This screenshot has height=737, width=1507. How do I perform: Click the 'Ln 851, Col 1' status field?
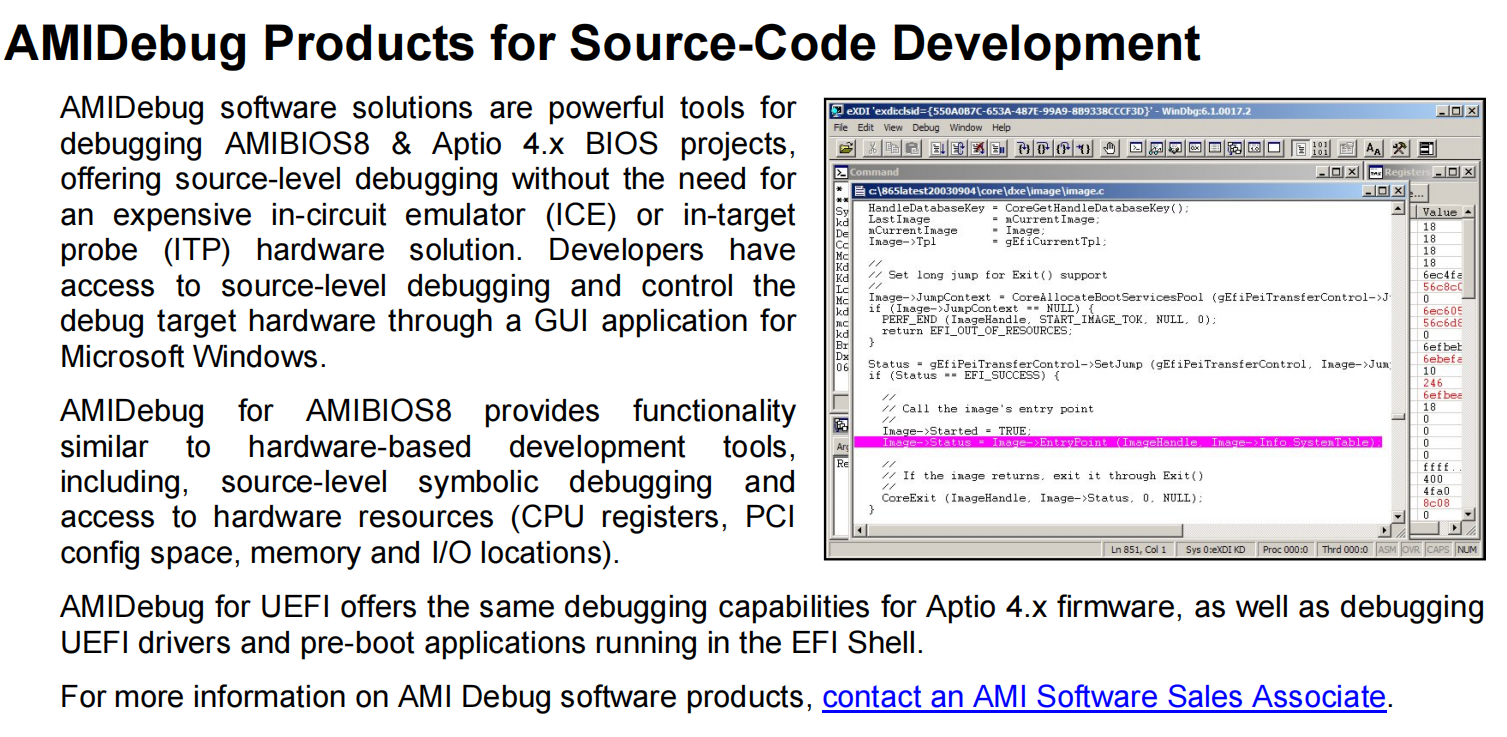(x=1138, y=549)
